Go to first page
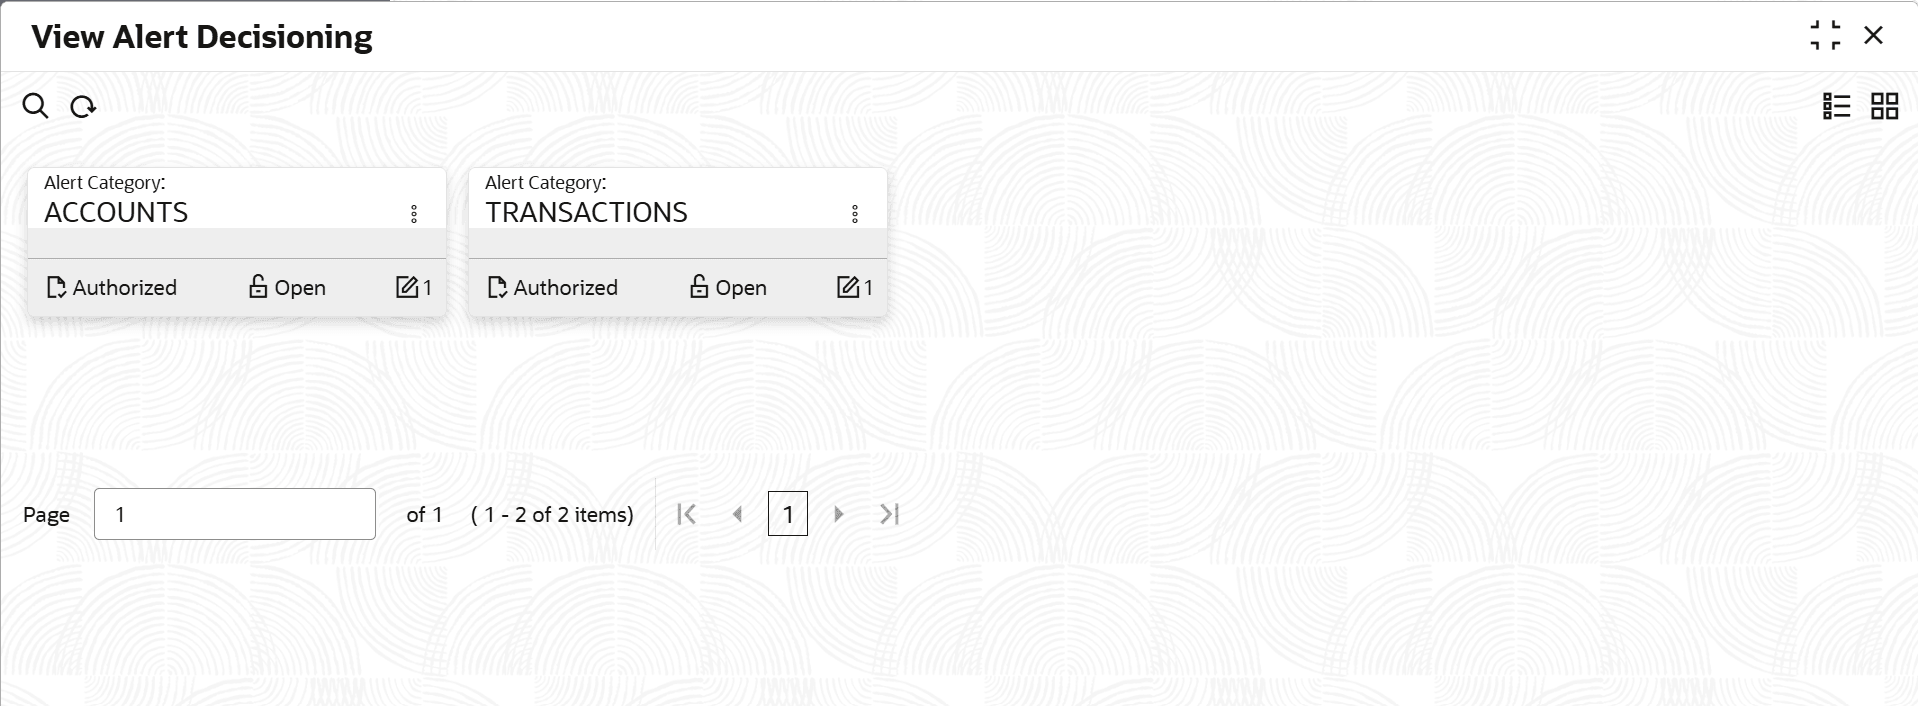The width and height of the screenshot is (1918, 706). pyautogui.click(x=687, y=514)
